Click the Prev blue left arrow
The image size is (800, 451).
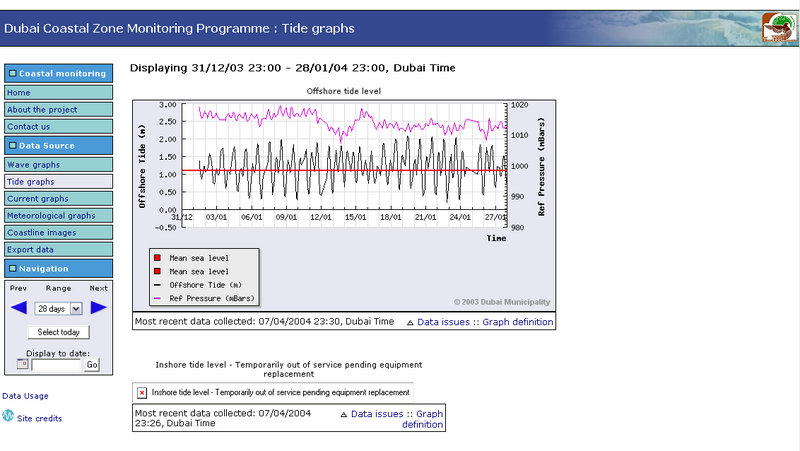click(x=19, y=308)
